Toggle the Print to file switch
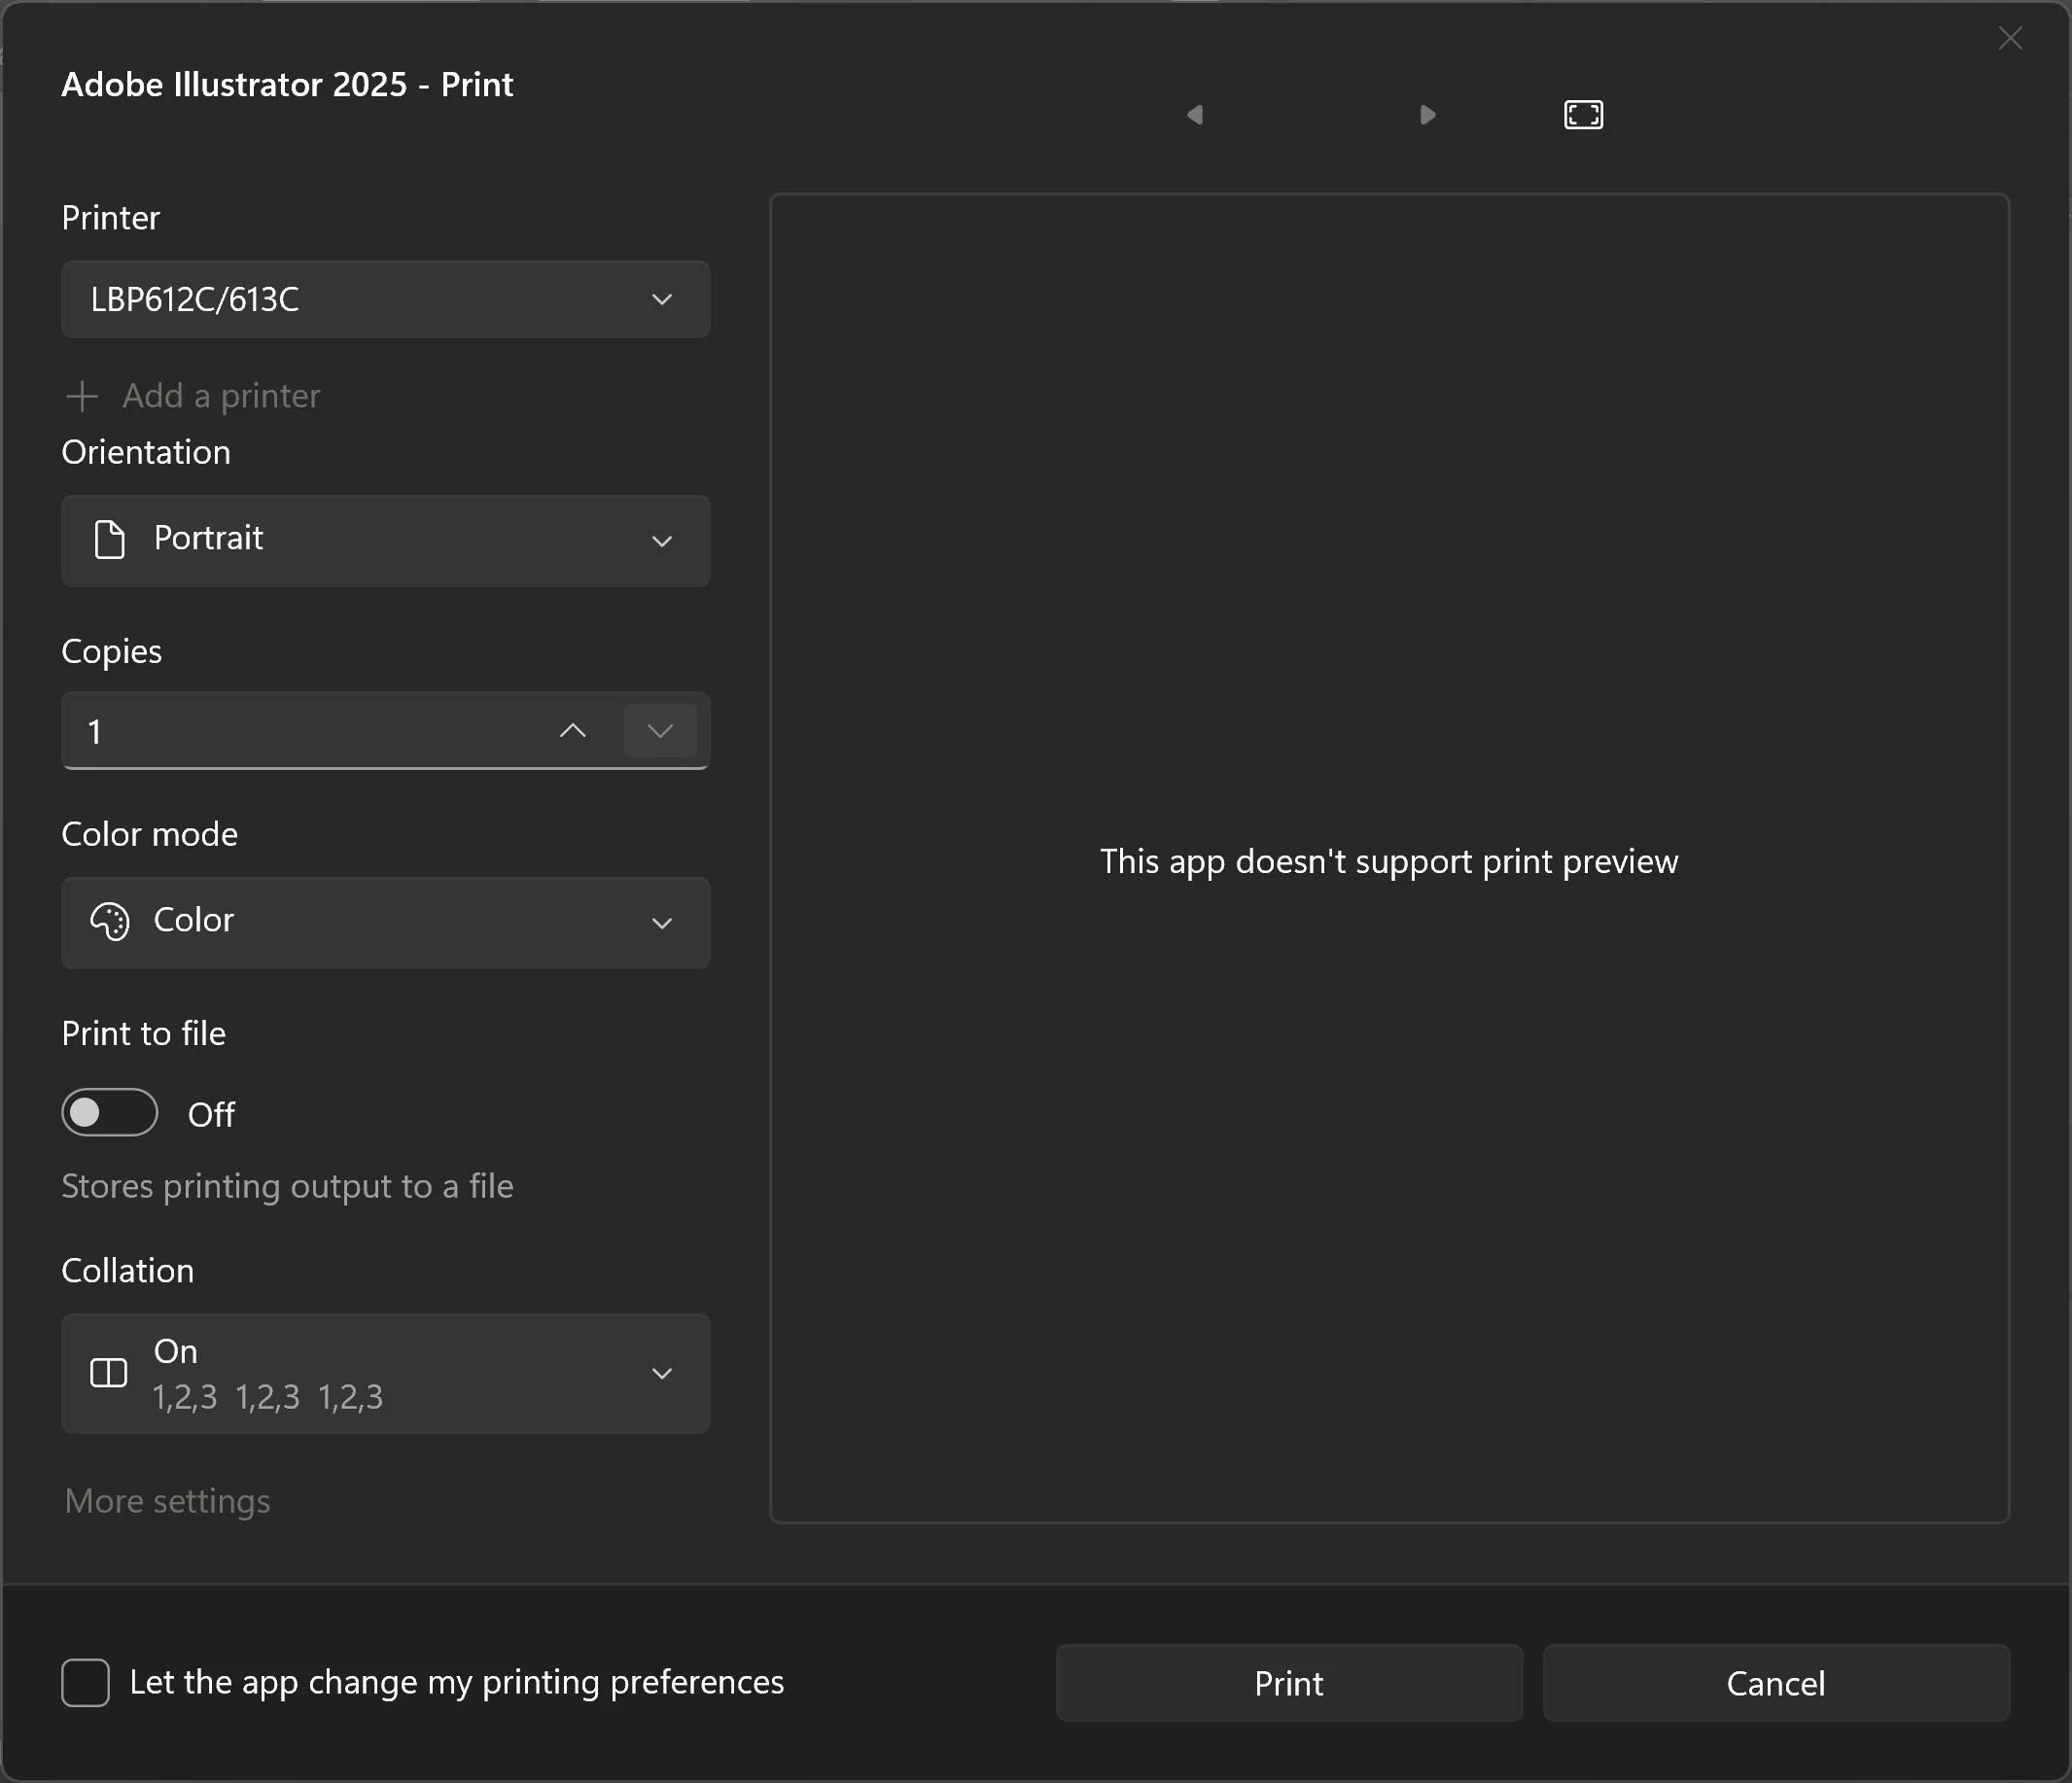The image size is (2072, 1783). tap(110, 1112)
